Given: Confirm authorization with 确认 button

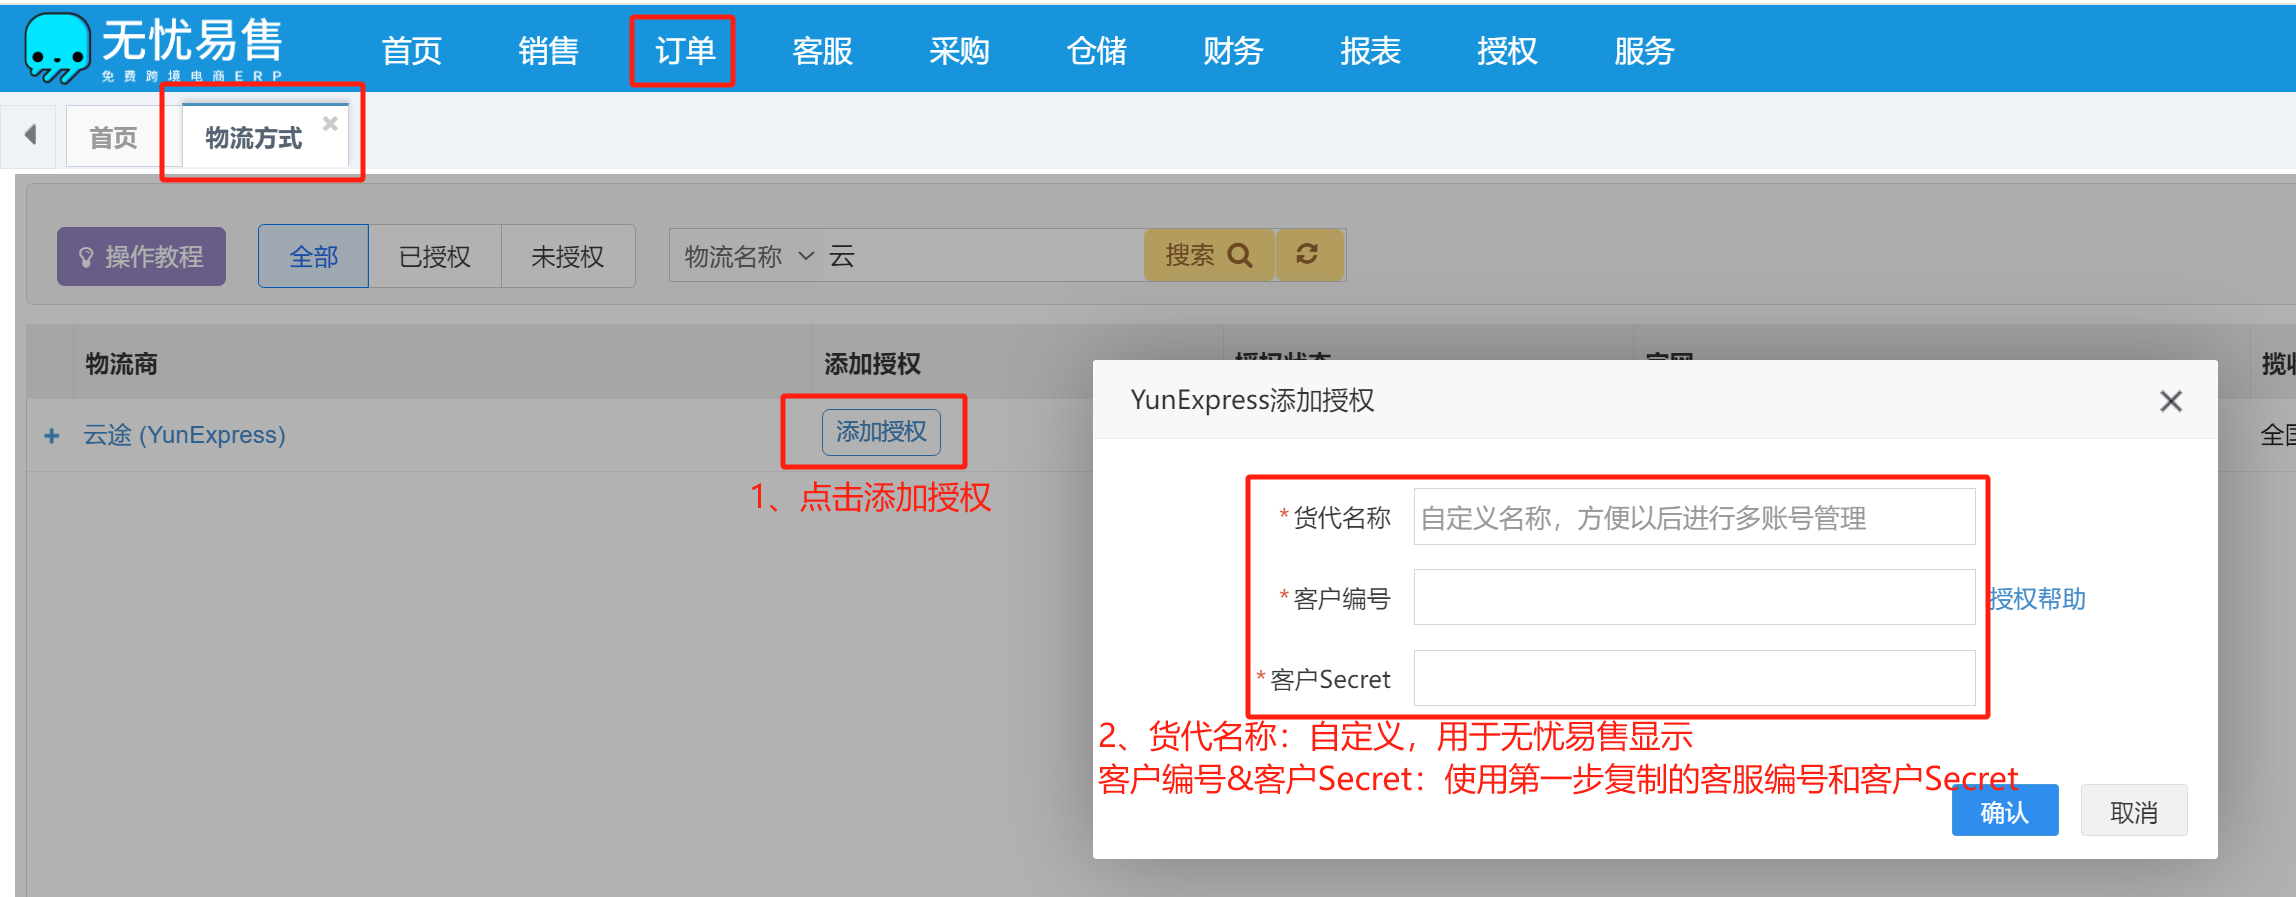Looking at the screenshot, I should [2004, 811].
